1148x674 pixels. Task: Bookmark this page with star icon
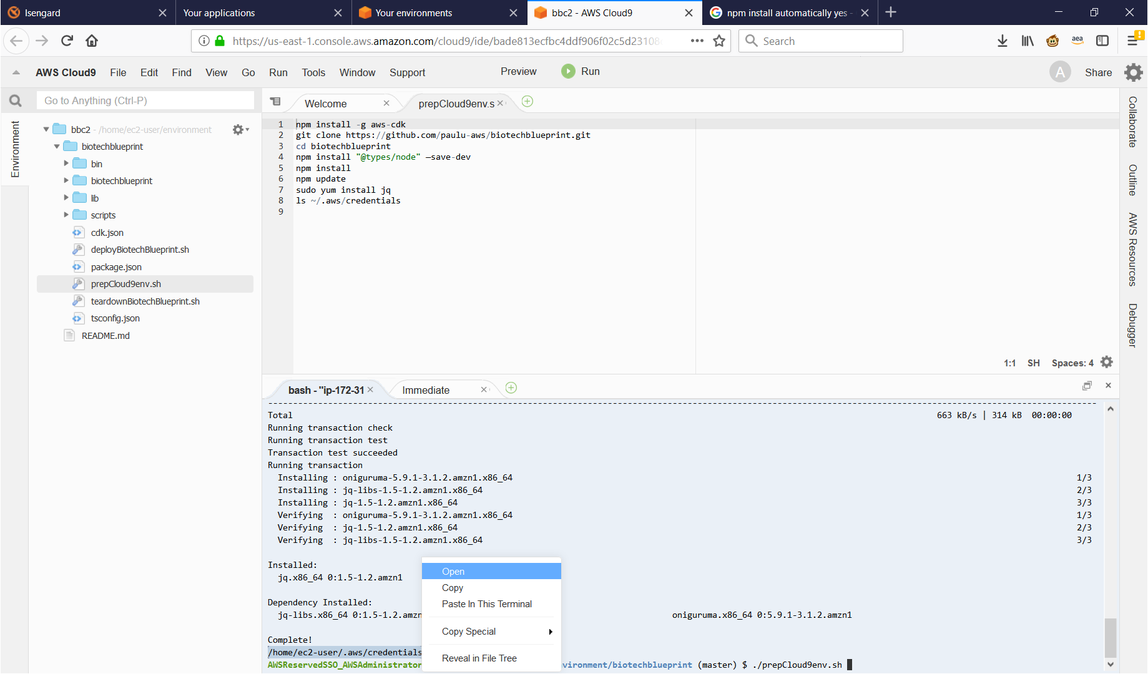719,41
